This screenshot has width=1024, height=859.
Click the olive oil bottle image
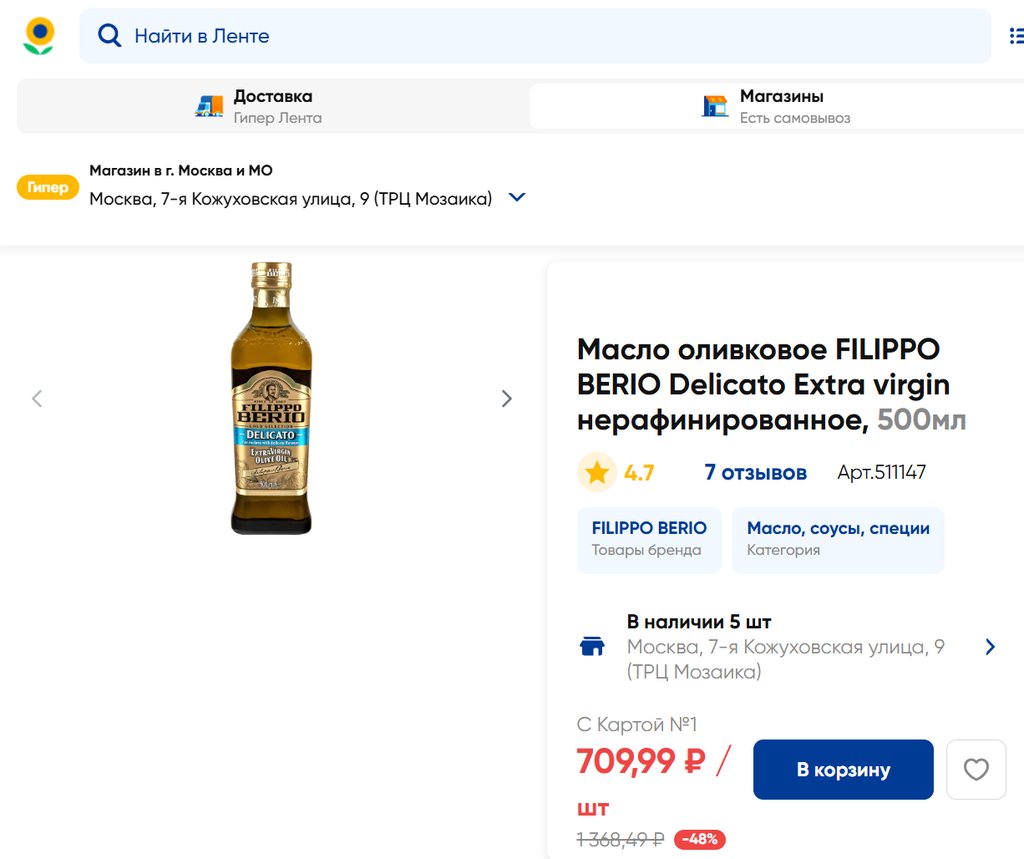point(271,398)
